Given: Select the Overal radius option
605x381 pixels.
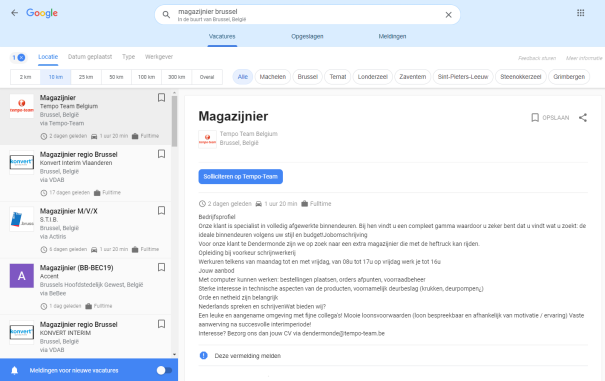Looking at the screenshot, I should click(207, 77).
